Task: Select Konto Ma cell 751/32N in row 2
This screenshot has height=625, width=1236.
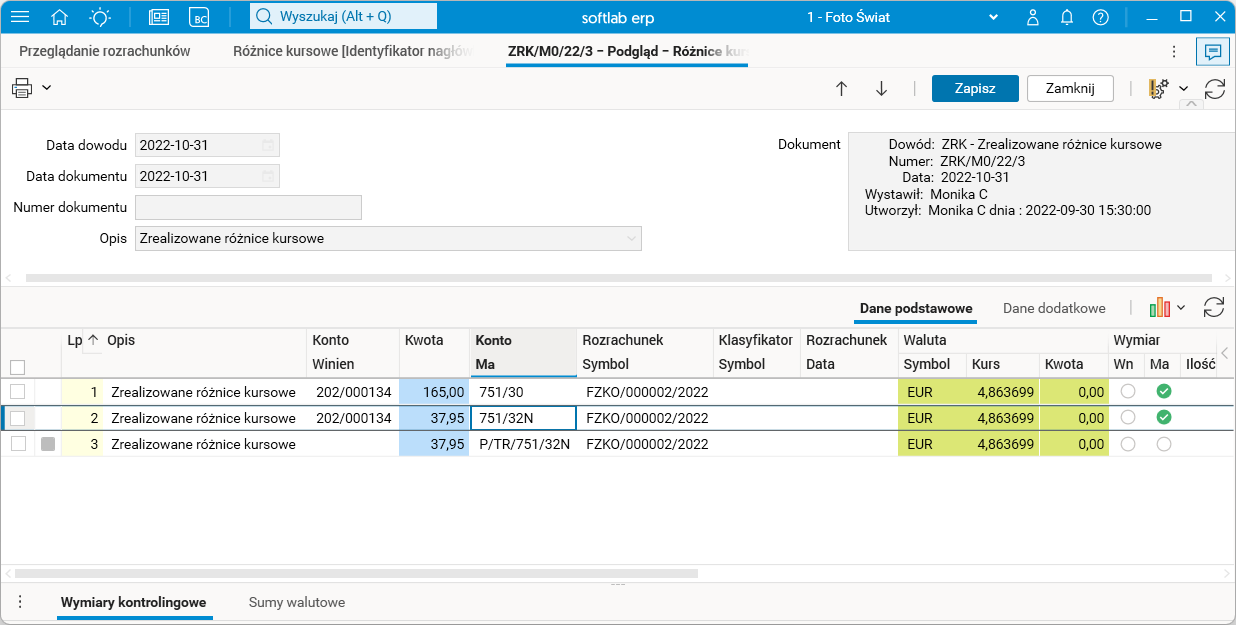Action: pyautogui.click(x=523, y=418)
